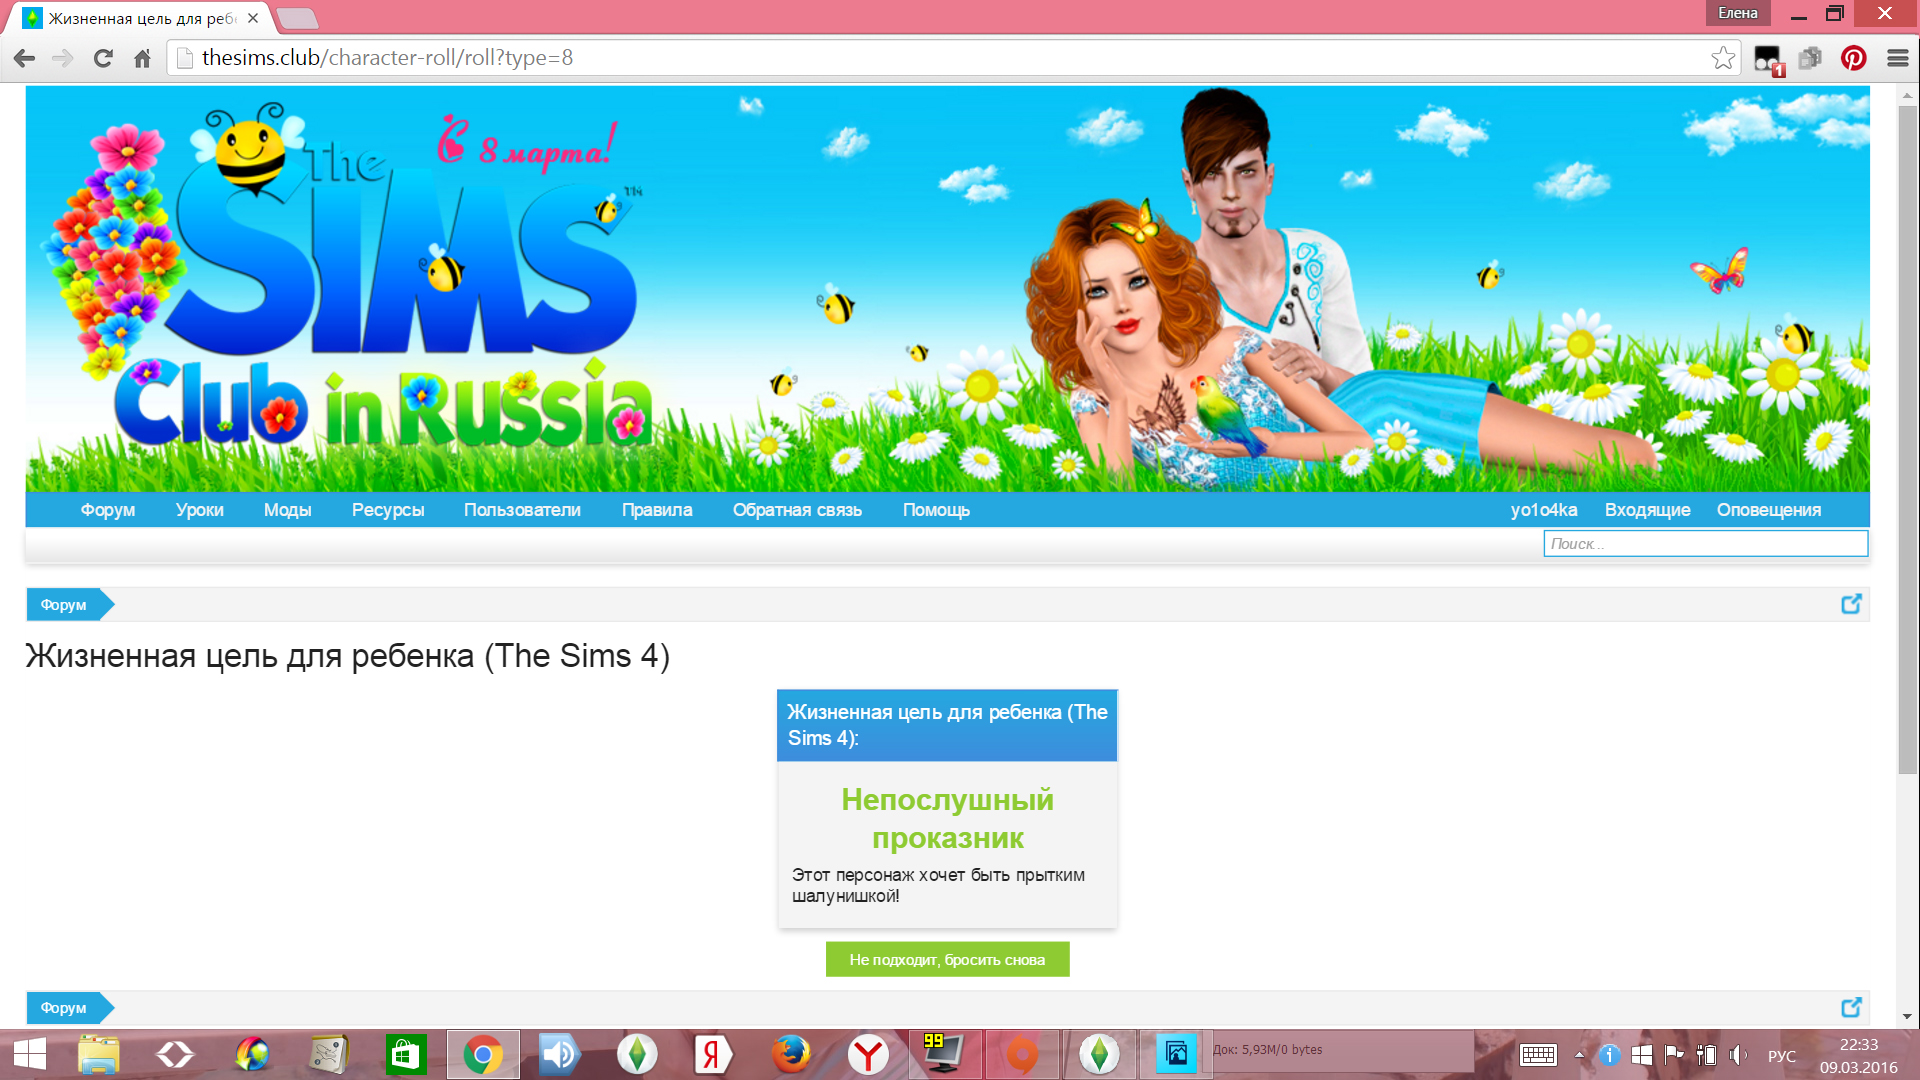The width and height of the screenshot is (1920, 1080).
Task: Click the browser back arrow
Action: [25, 58]
